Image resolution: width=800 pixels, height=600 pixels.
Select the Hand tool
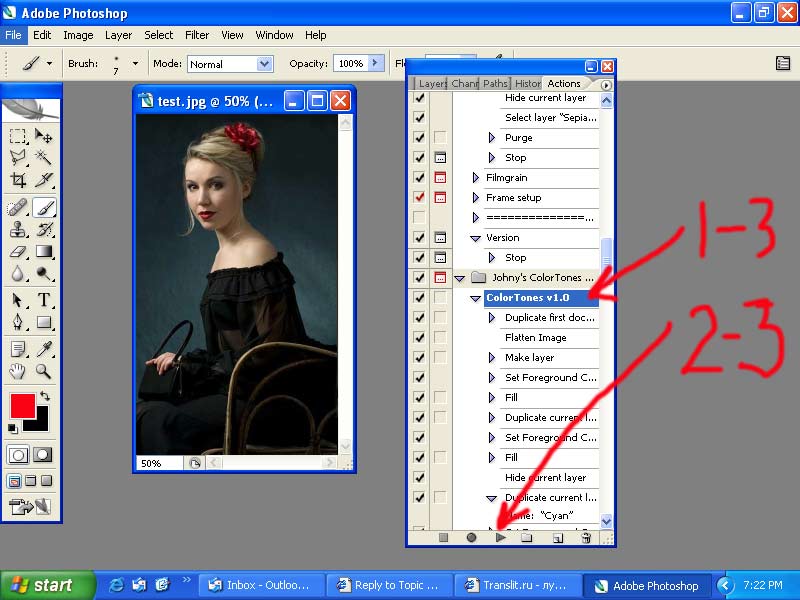(17, 371)
